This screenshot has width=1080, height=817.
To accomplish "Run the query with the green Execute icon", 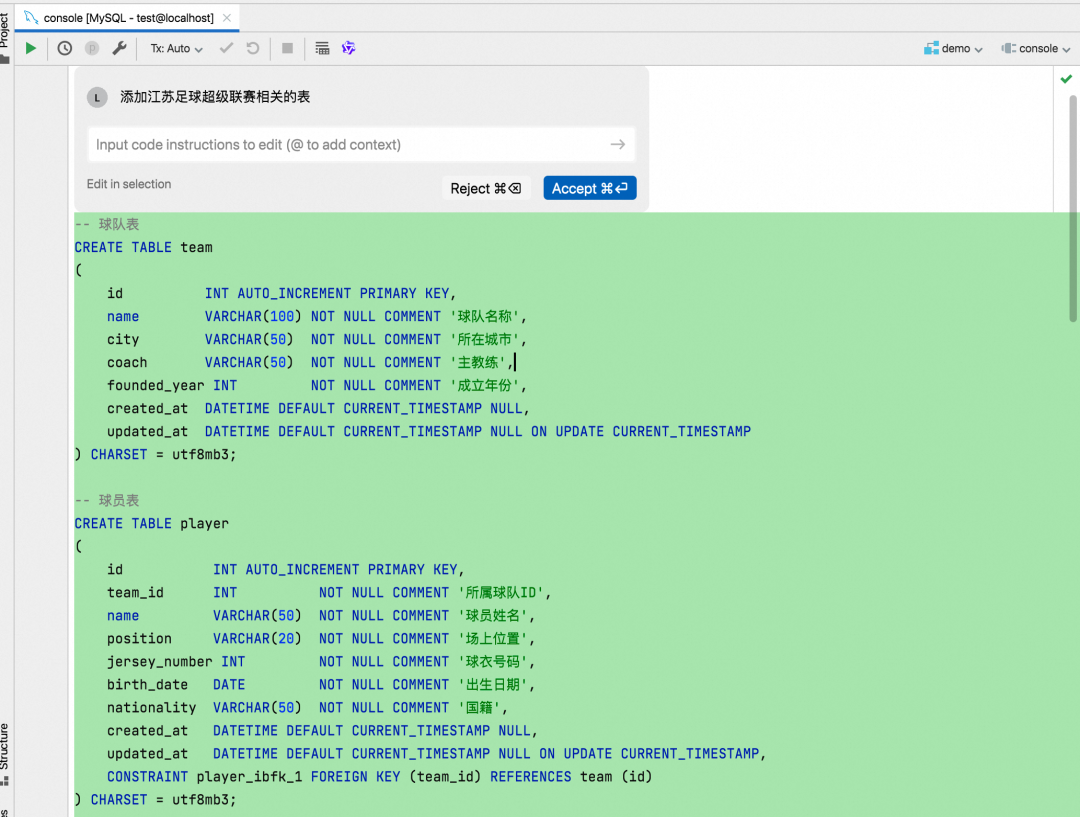I will coord(30,48).
